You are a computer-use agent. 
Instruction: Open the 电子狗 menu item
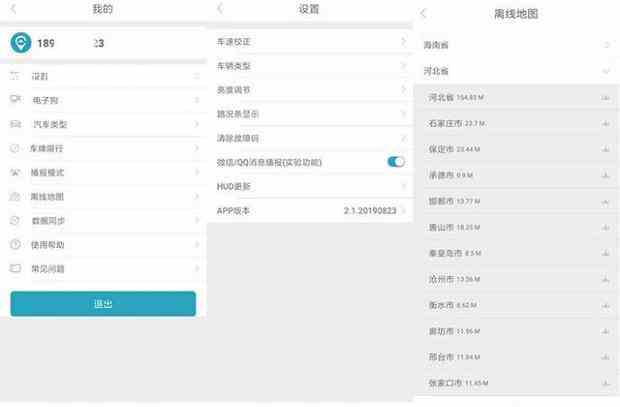[103, 100]
